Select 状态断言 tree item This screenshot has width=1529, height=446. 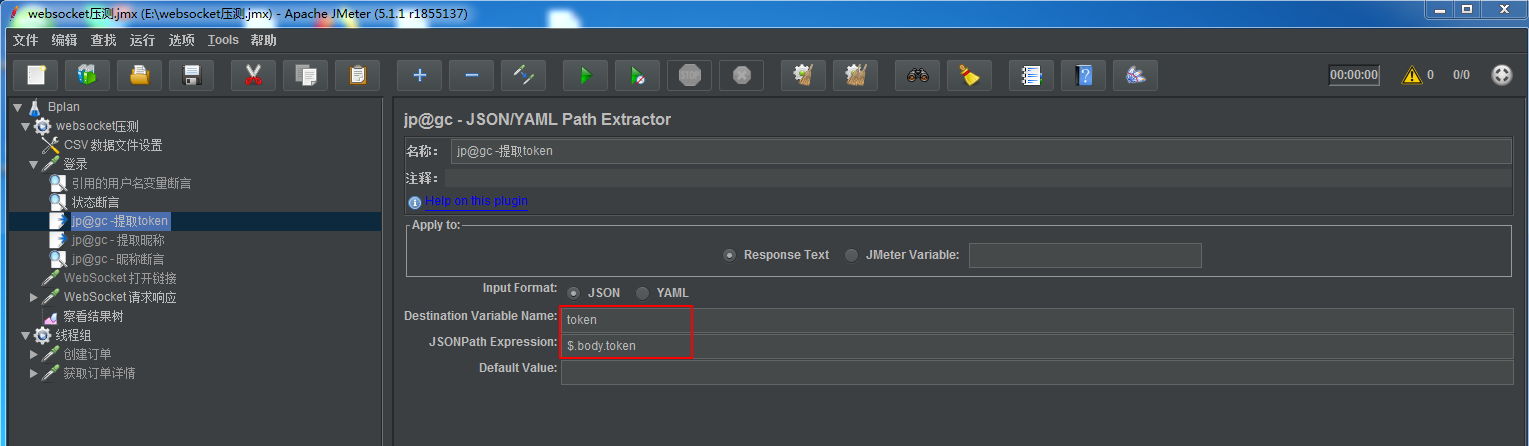click(x=96, y=202)
